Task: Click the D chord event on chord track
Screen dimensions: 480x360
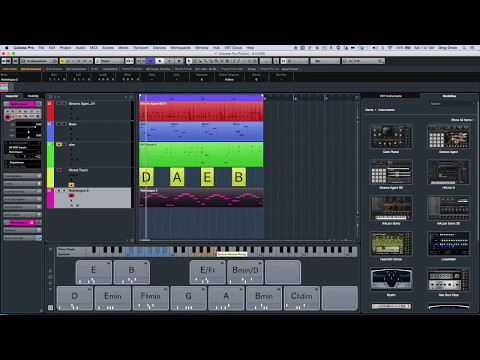Action: click(146, 177)
